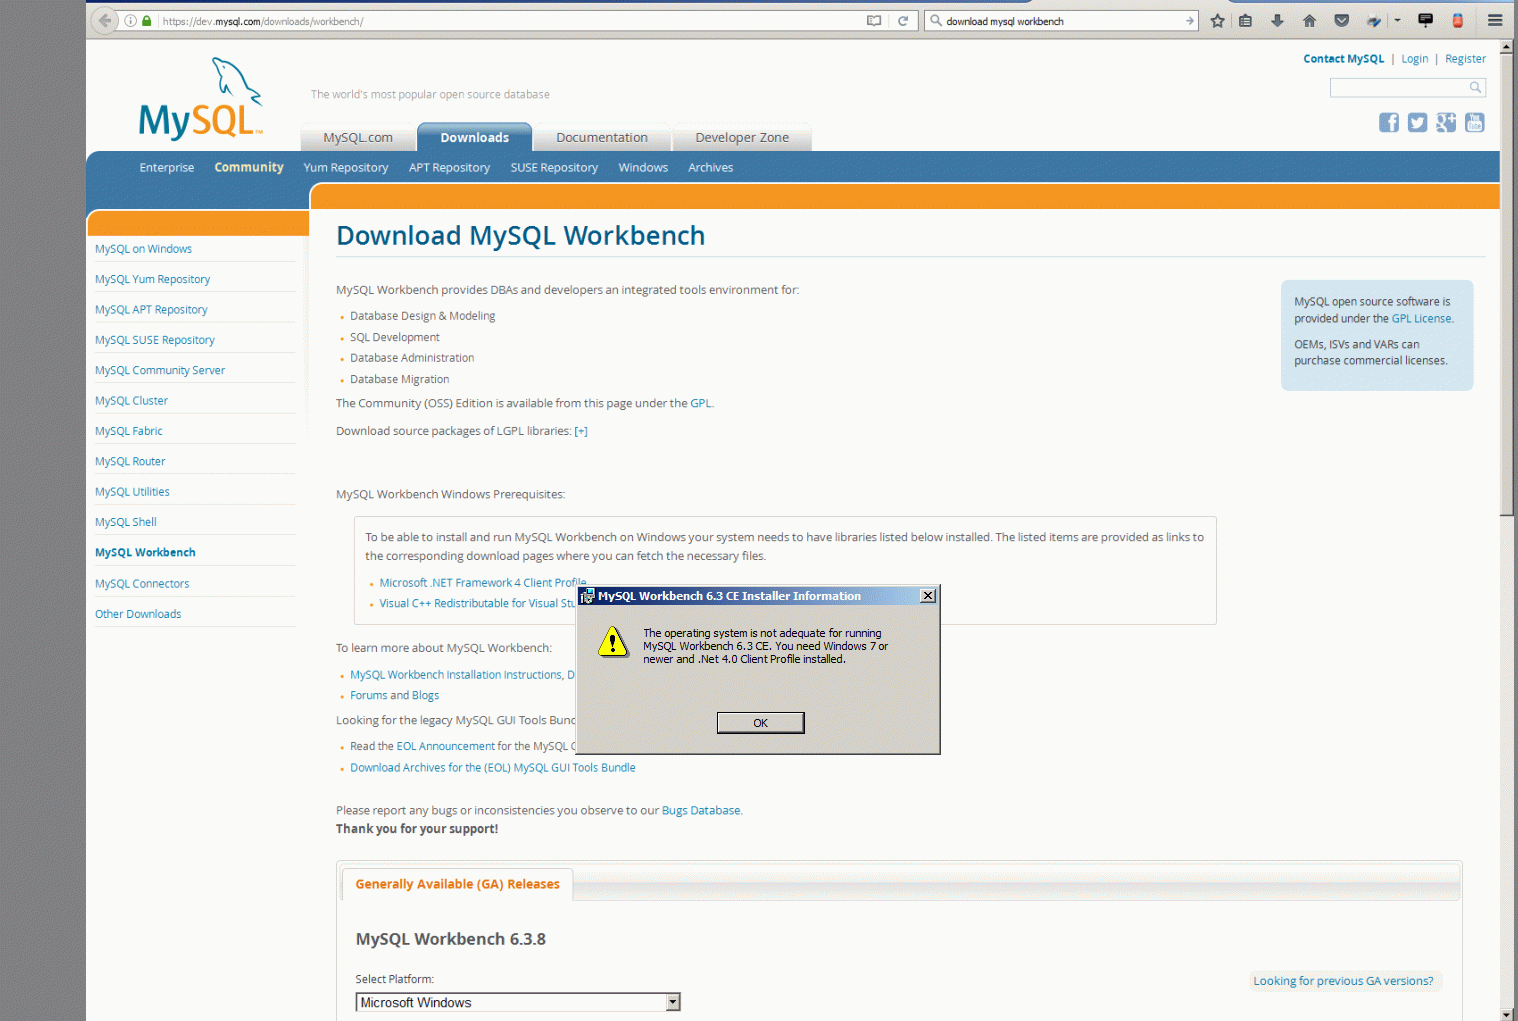Click the browser address bar URL

pyautogui.click(x=510, y=21)
